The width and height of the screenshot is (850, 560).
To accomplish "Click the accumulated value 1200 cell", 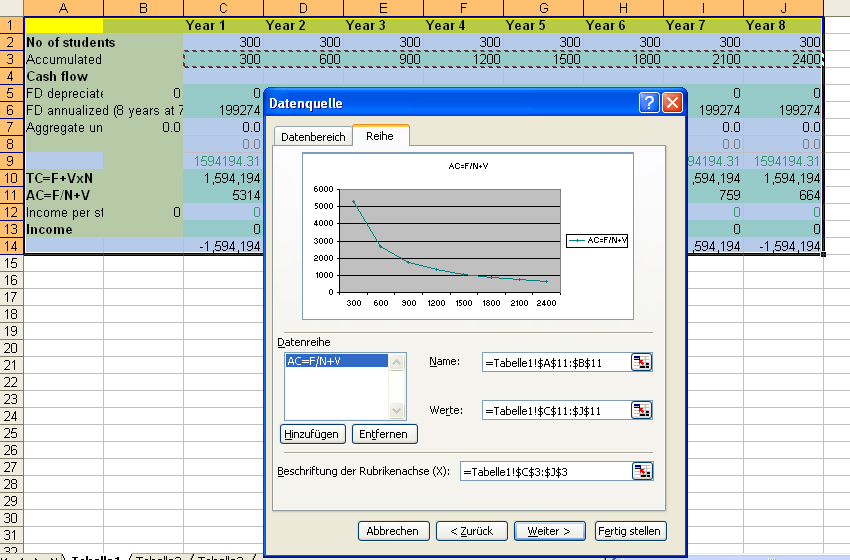I will pyautogui.click(x=463, y=59).
